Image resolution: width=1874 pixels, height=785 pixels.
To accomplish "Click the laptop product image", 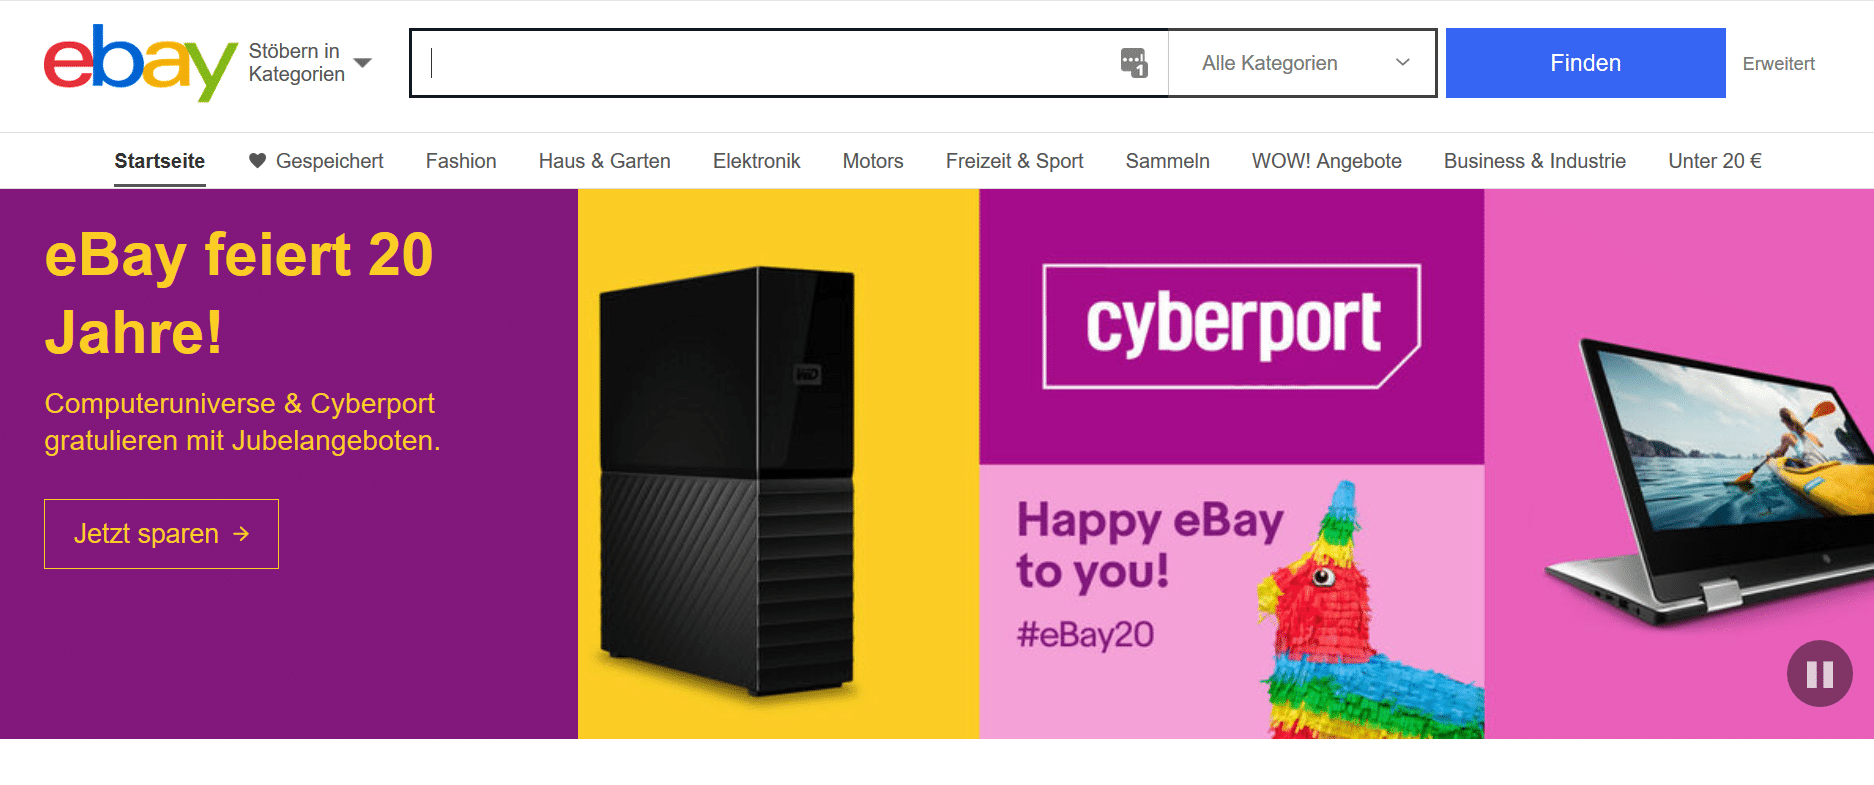I will (x=1710, y=480).
